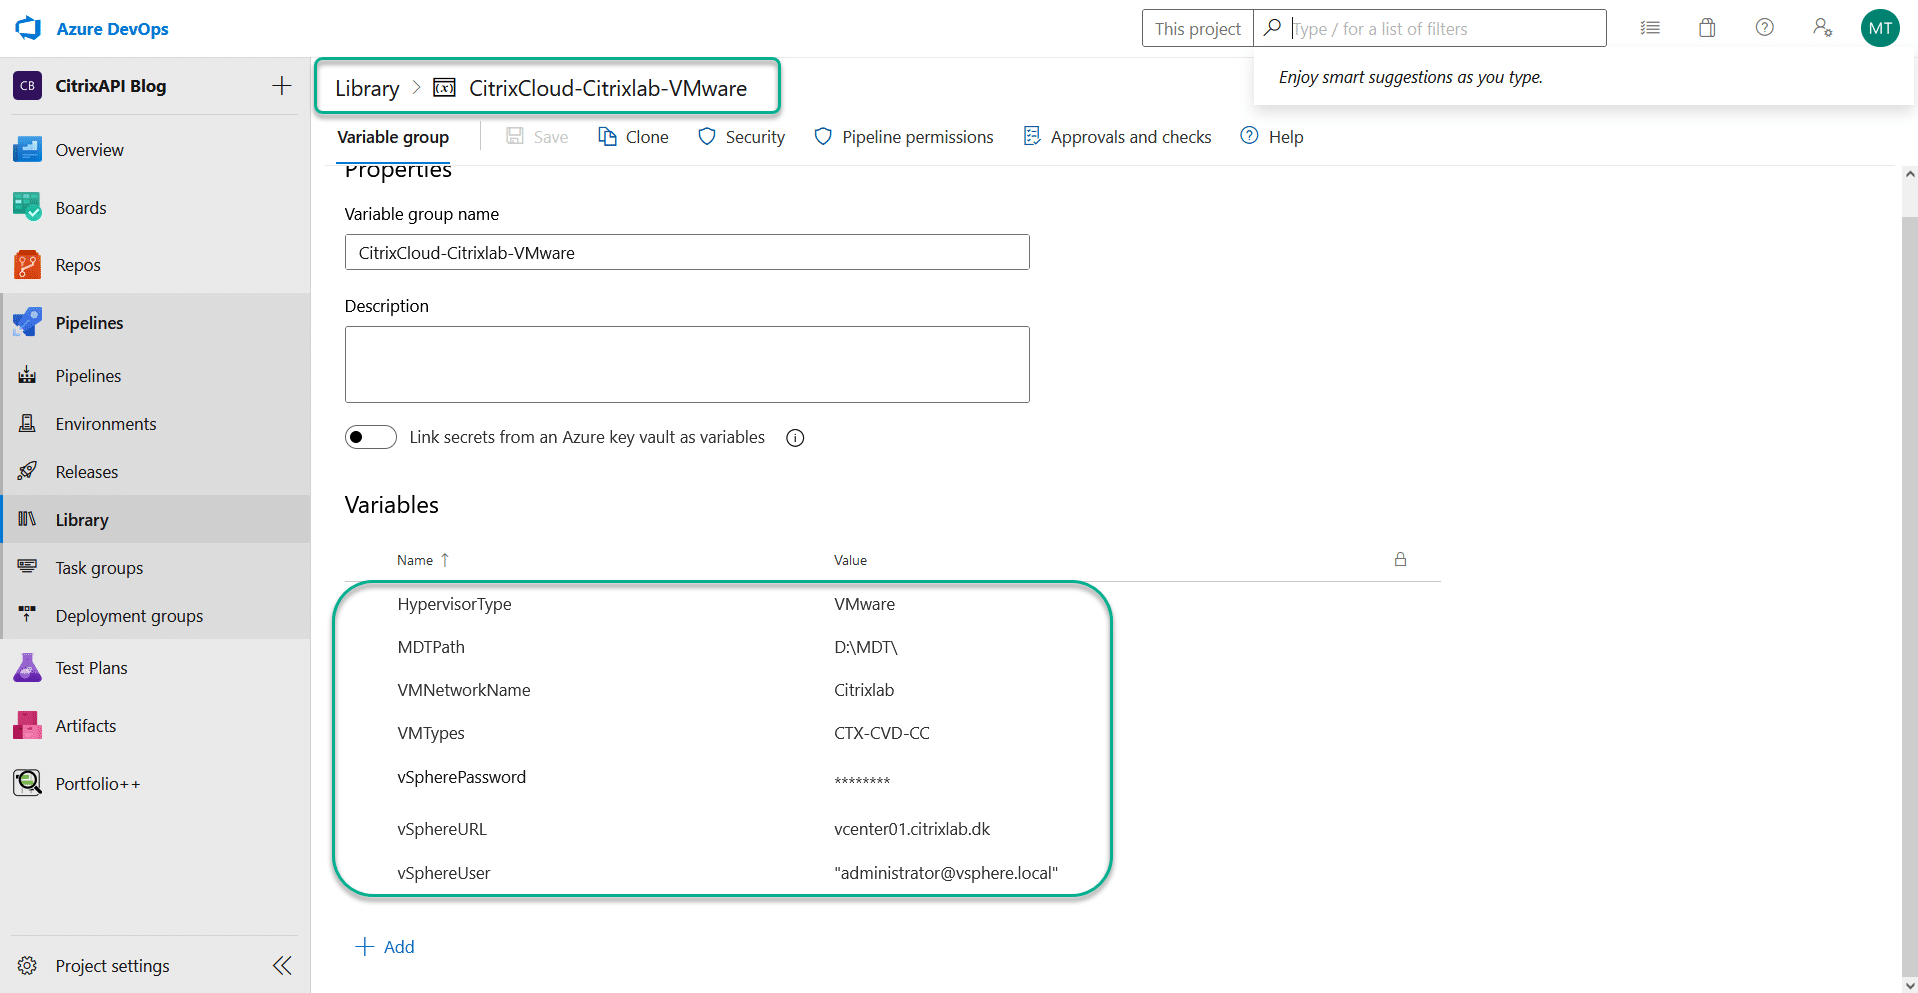Select the HypervisorType variable name
This screenshot has width=1918, height=993.
454,604
